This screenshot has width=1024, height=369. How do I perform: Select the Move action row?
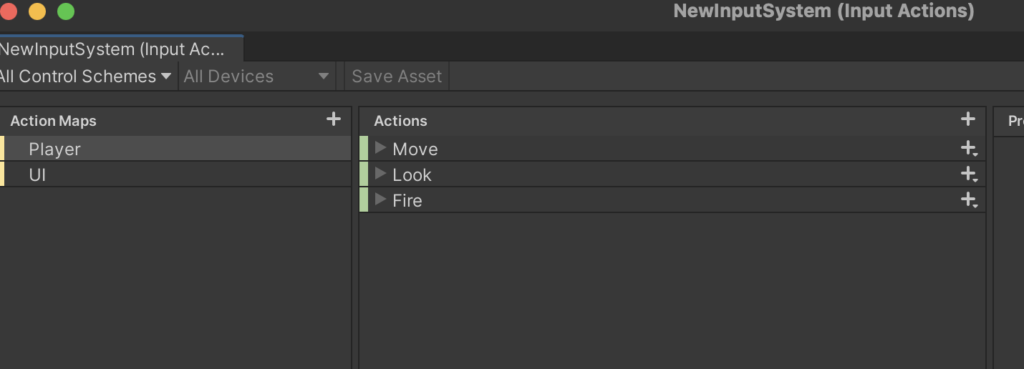coord(672,149)
